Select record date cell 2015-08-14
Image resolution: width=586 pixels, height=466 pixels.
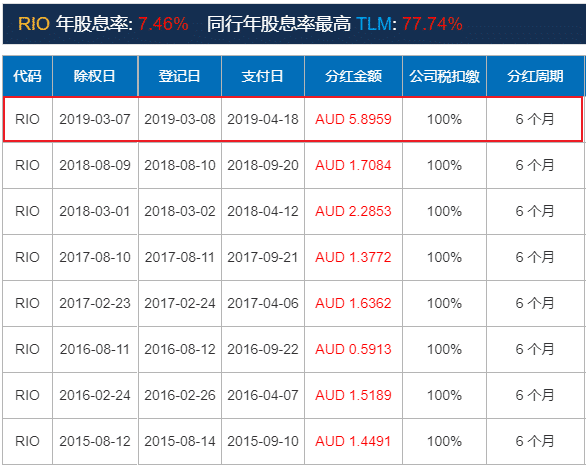[180, 441]
